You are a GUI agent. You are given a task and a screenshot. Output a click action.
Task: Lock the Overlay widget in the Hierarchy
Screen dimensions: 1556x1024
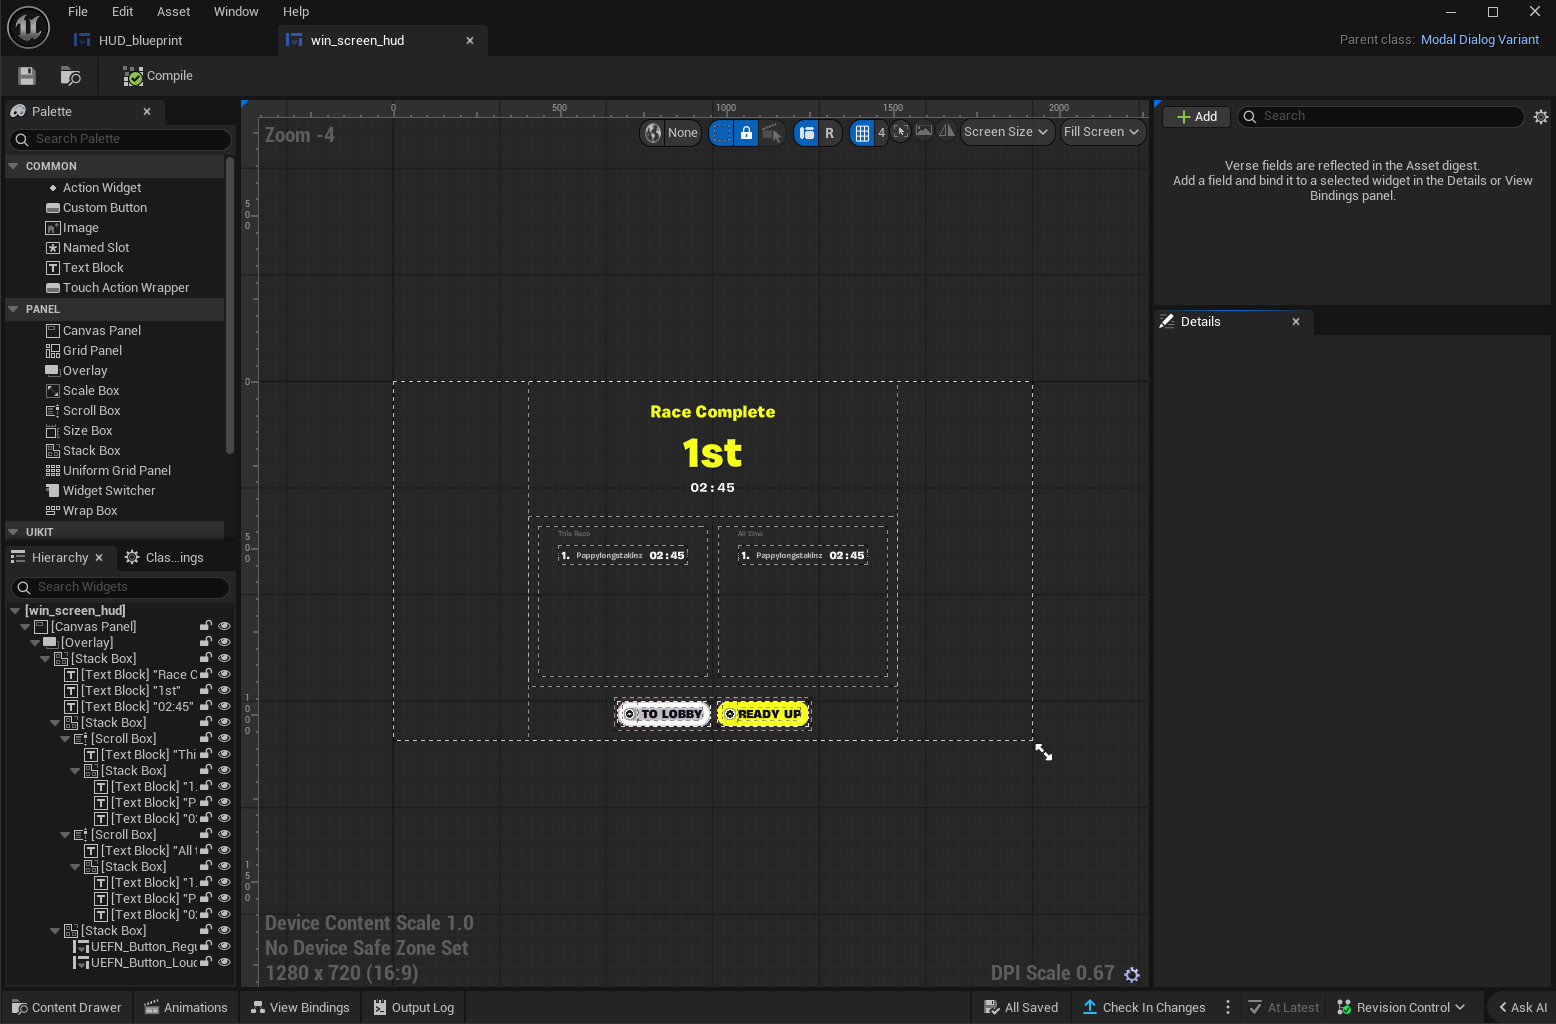pyautogui.click(x=205, y=641)
